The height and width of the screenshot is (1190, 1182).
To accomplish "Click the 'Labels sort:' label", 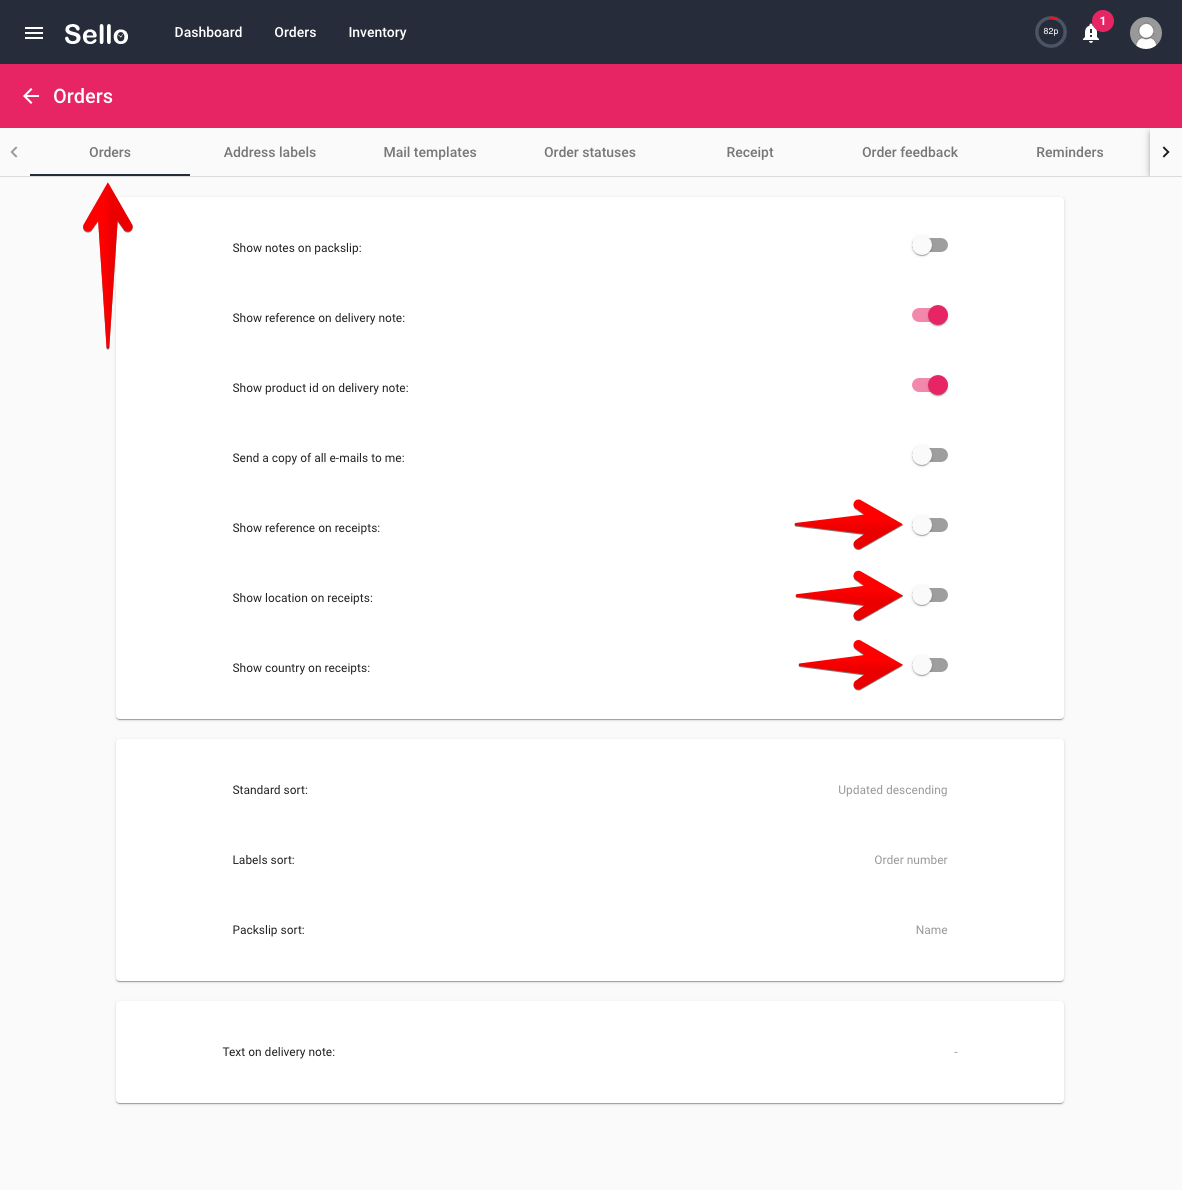I will (x=263, y=860).
